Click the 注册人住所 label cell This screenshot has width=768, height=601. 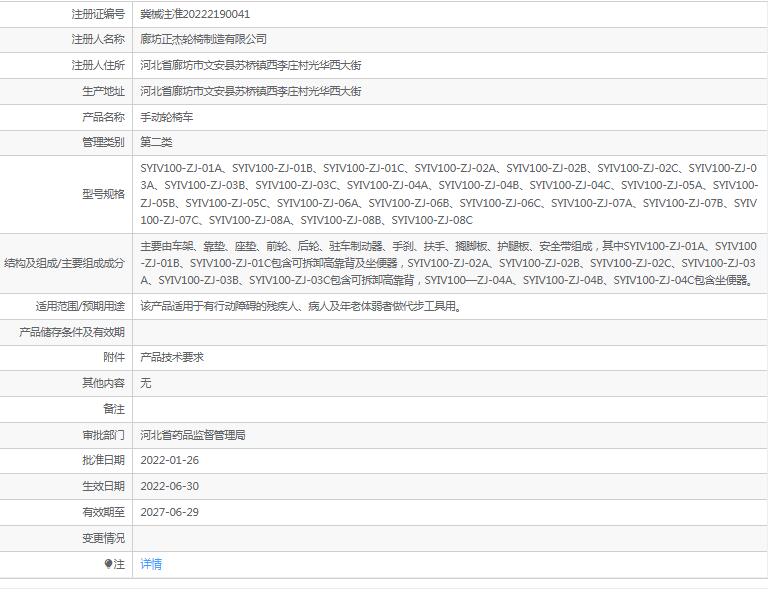click(x=66, y=65)
